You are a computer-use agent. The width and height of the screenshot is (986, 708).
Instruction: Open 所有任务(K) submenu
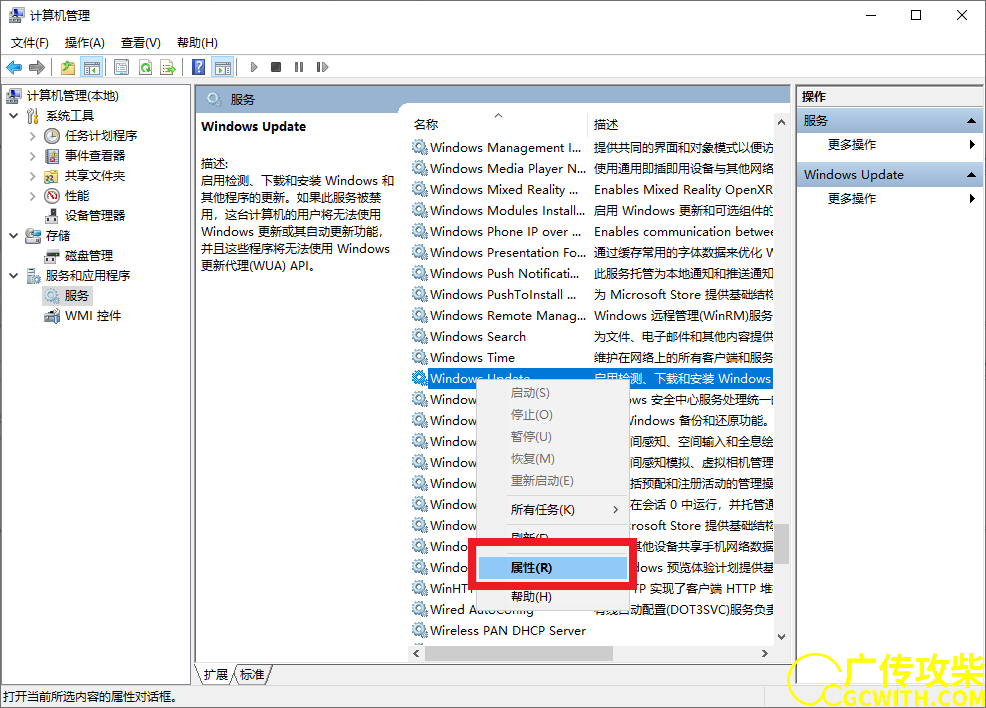(553, 510)
